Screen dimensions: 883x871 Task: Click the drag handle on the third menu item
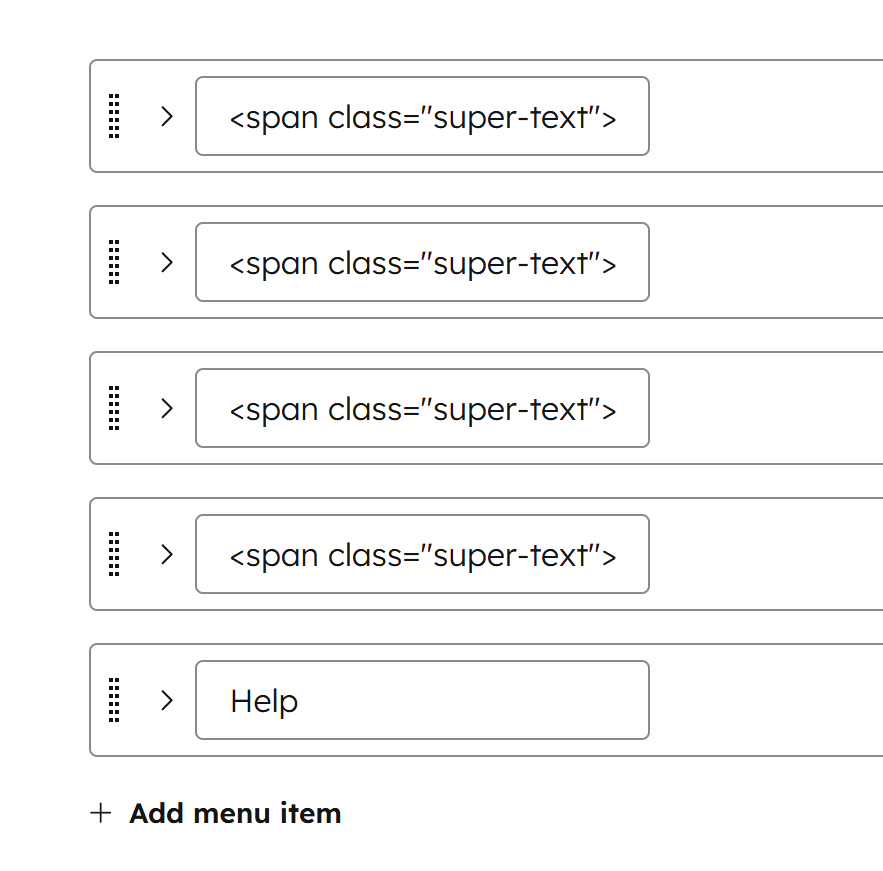coord(113,408)
